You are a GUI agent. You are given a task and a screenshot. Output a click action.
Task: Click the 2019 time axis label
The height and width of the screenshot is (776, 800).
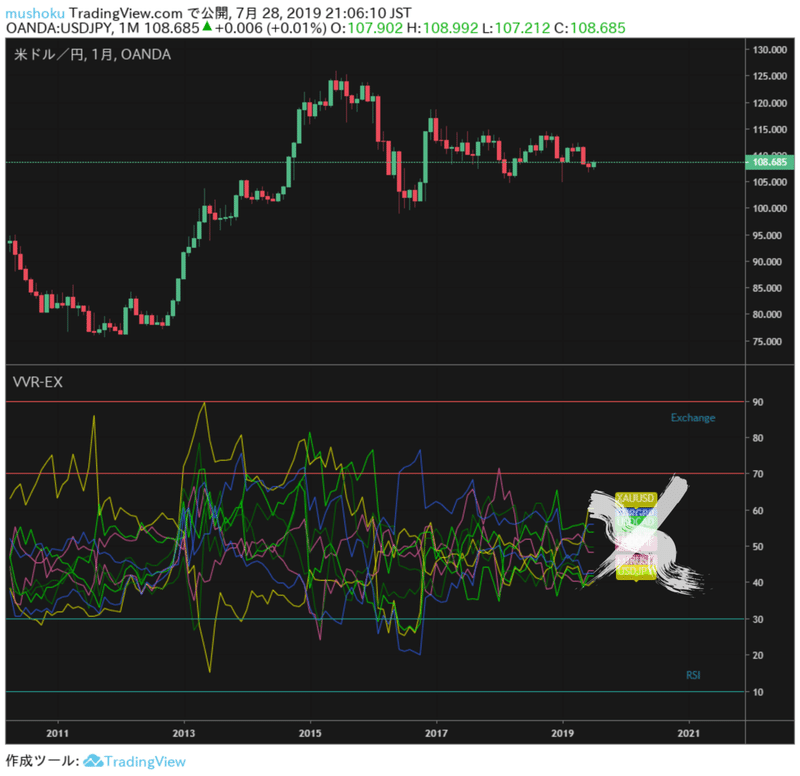tap(563, 733)
